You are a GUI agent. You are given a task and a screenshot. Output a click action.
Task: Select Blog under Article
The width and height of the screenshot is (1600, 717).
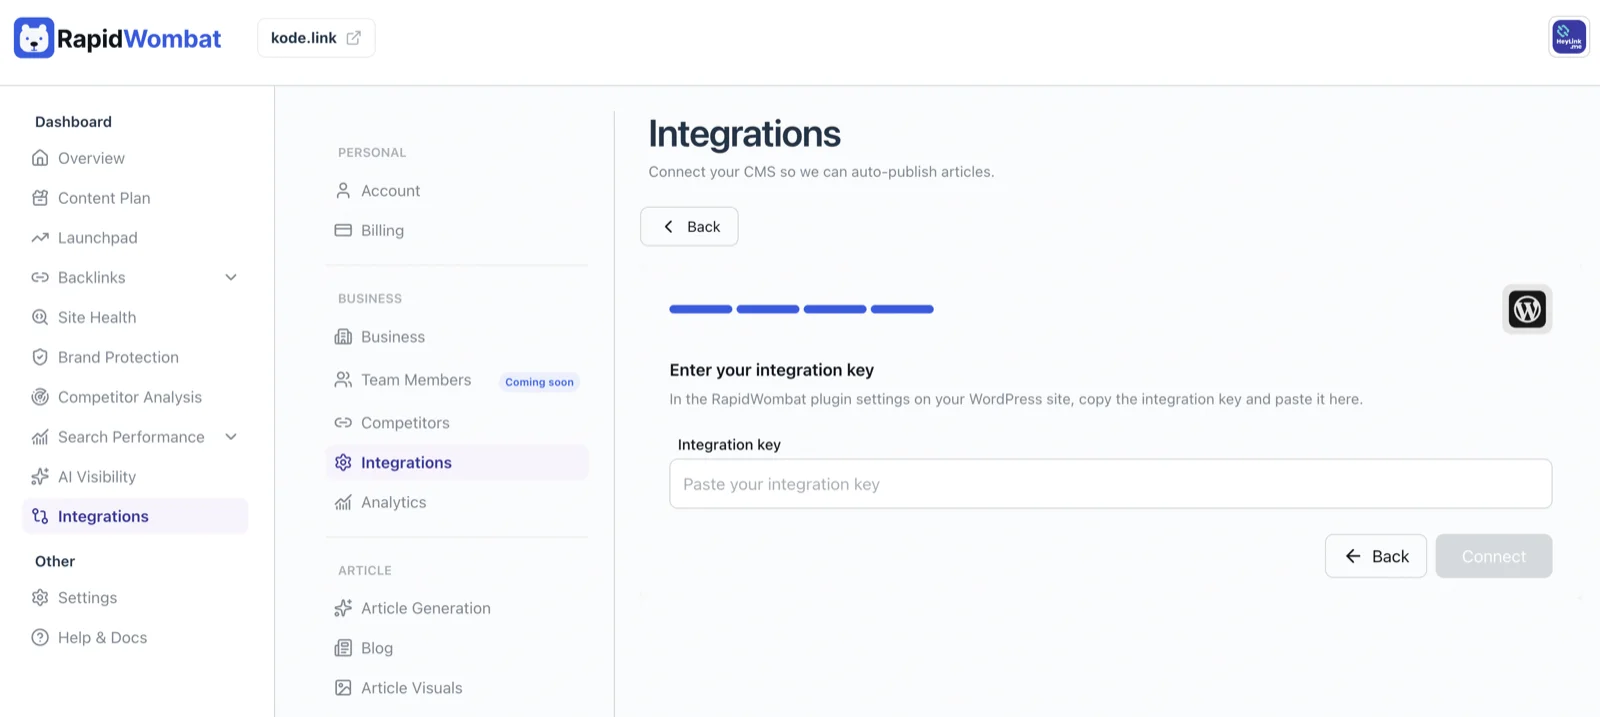pyautogui.click(x=377, y=648)
